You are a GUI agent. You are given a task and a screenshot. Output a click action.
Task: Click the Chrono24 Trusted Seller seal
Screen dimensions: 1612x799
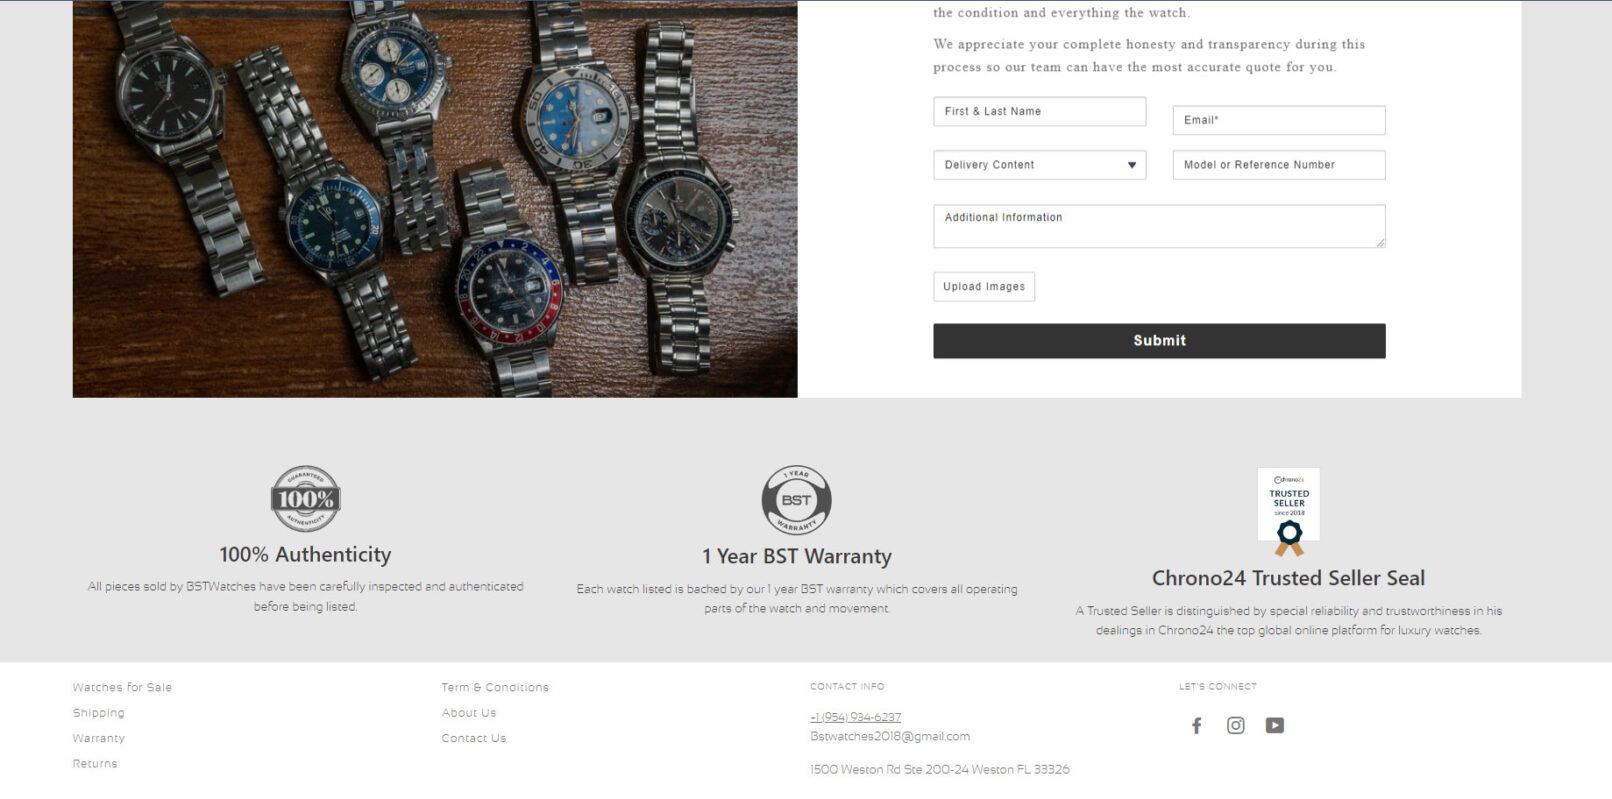coord(1288,512)
